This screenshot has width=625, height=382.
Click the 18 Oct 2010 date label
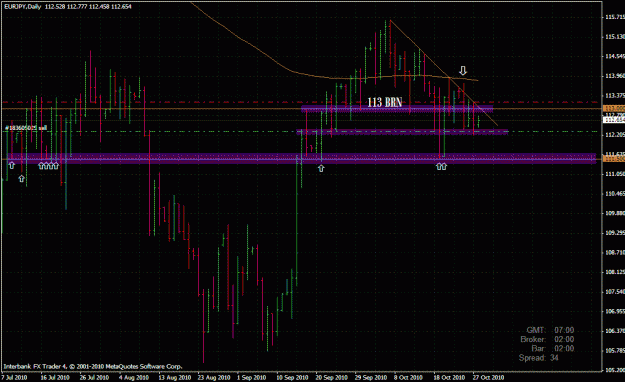pos(449,377)
